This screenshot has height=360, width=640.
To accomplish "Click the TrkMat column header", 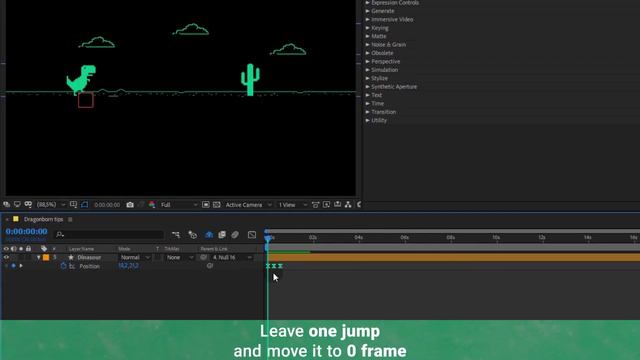I will [171, 249].
